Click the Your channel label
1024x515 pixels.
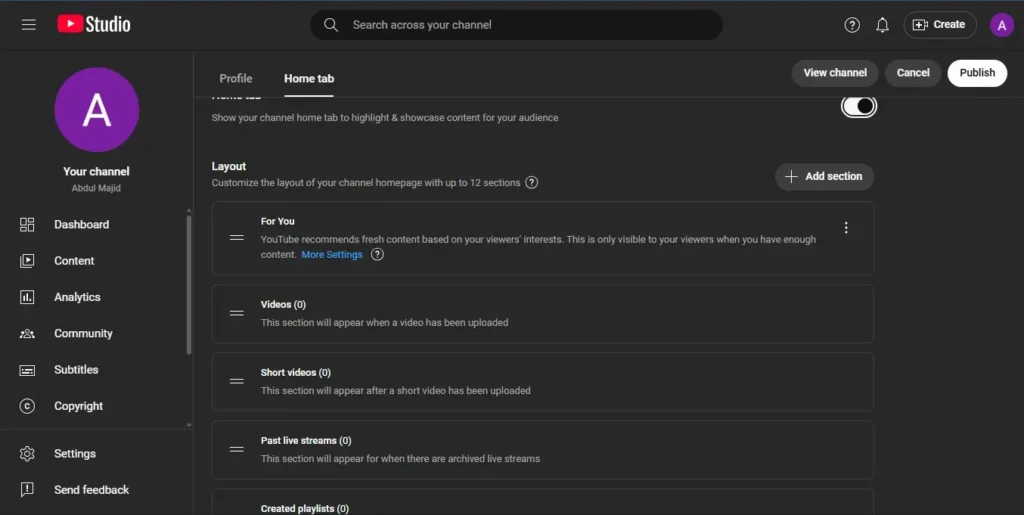[96, 172]
